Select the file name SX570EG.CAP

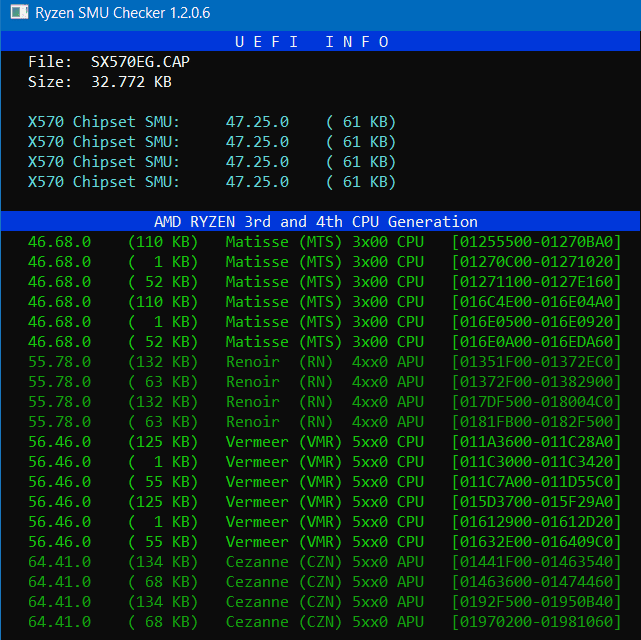tap(140, 62)
